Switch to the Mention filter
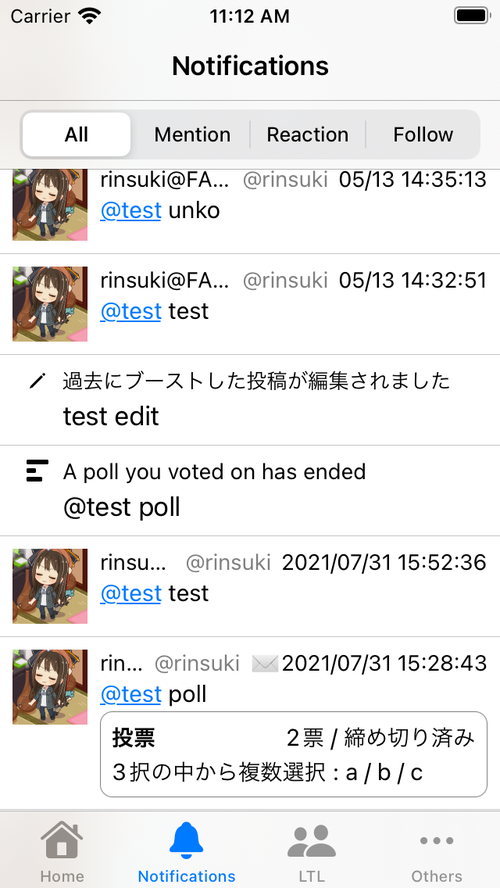Viewport: 500px width, 888px height. (x=192, y=134)
